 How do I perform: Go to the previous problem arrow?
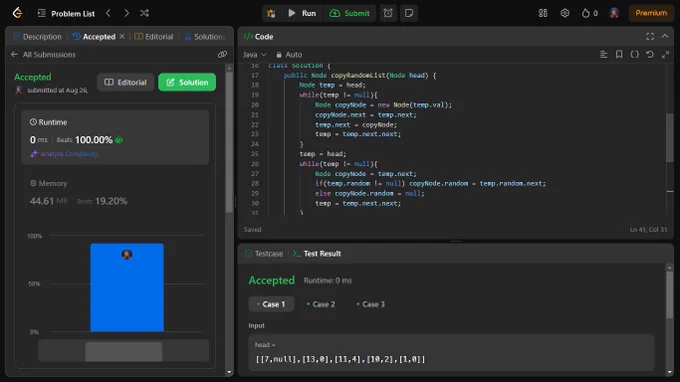point(108,13)
